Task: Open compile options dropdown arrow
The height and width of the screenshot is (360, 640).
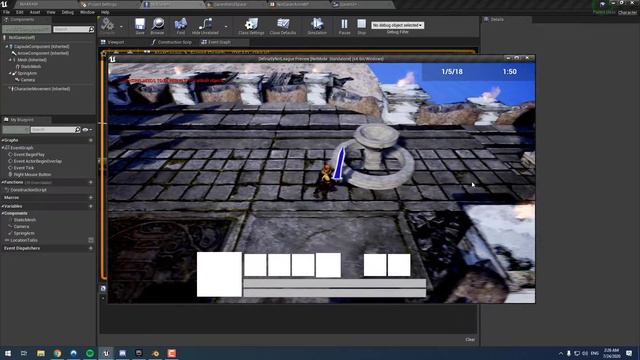Action: [x=121, y=27]
